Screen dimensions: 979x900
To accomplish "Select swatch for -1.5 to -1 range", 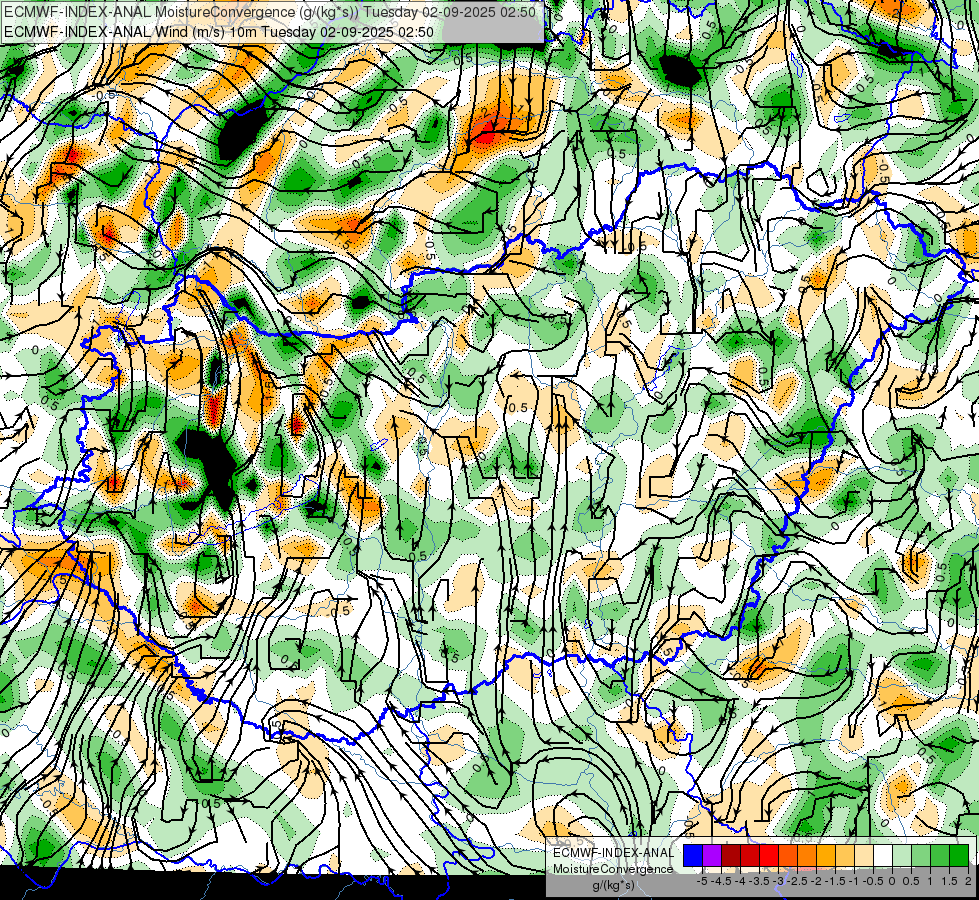I will coord(845,856).
